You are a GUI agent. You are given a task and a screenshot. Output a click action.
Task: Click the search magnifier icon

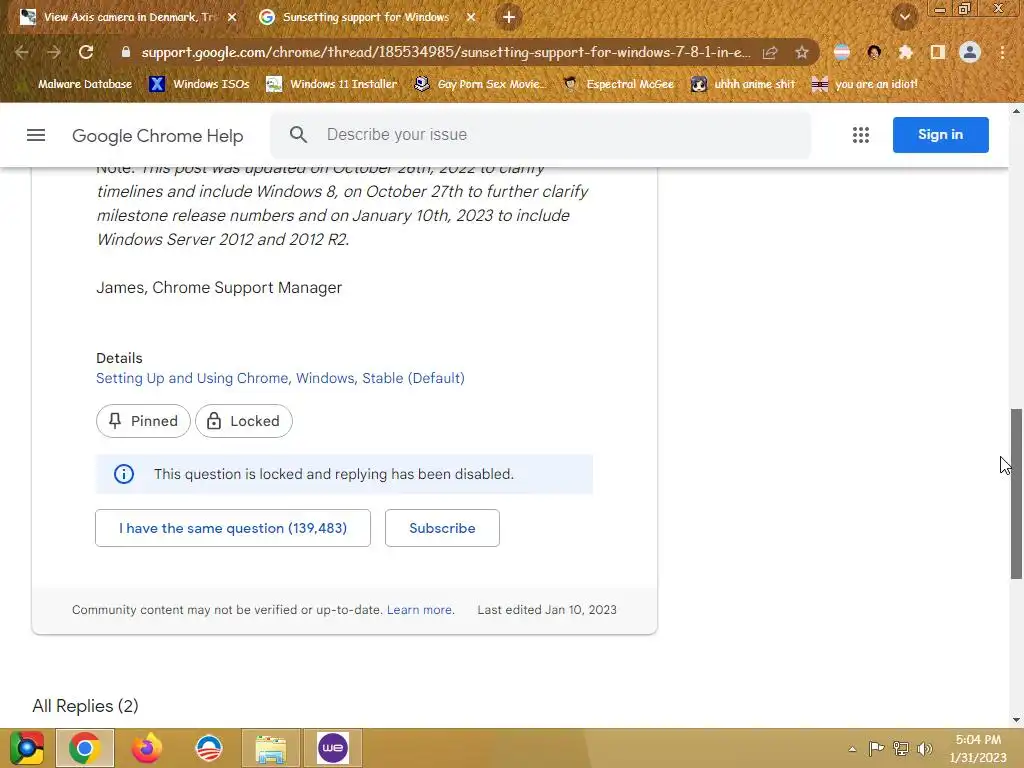pos(298,135)
